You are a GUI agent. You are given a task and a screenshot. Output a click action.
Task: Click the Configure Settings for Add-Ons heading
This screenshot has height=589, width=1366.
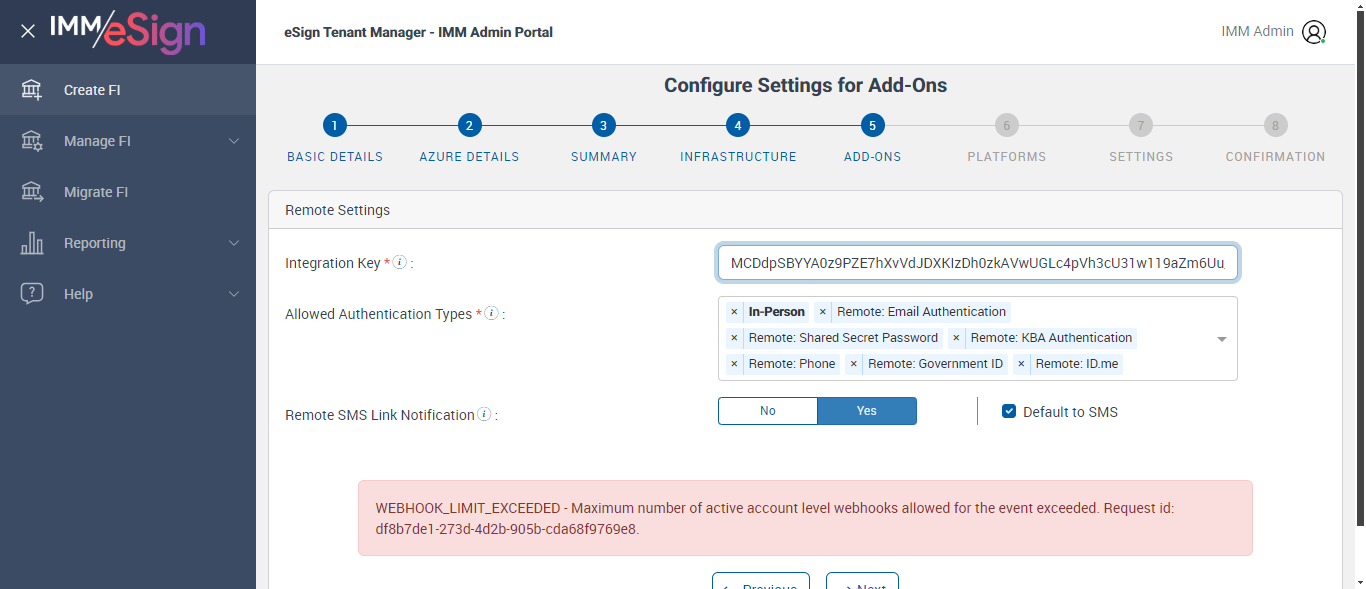805,85
